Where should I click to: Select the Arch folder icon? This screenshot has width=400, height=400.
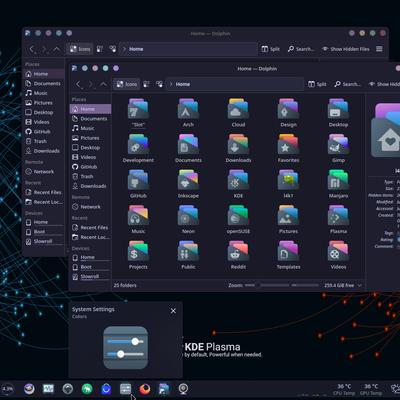188,109
